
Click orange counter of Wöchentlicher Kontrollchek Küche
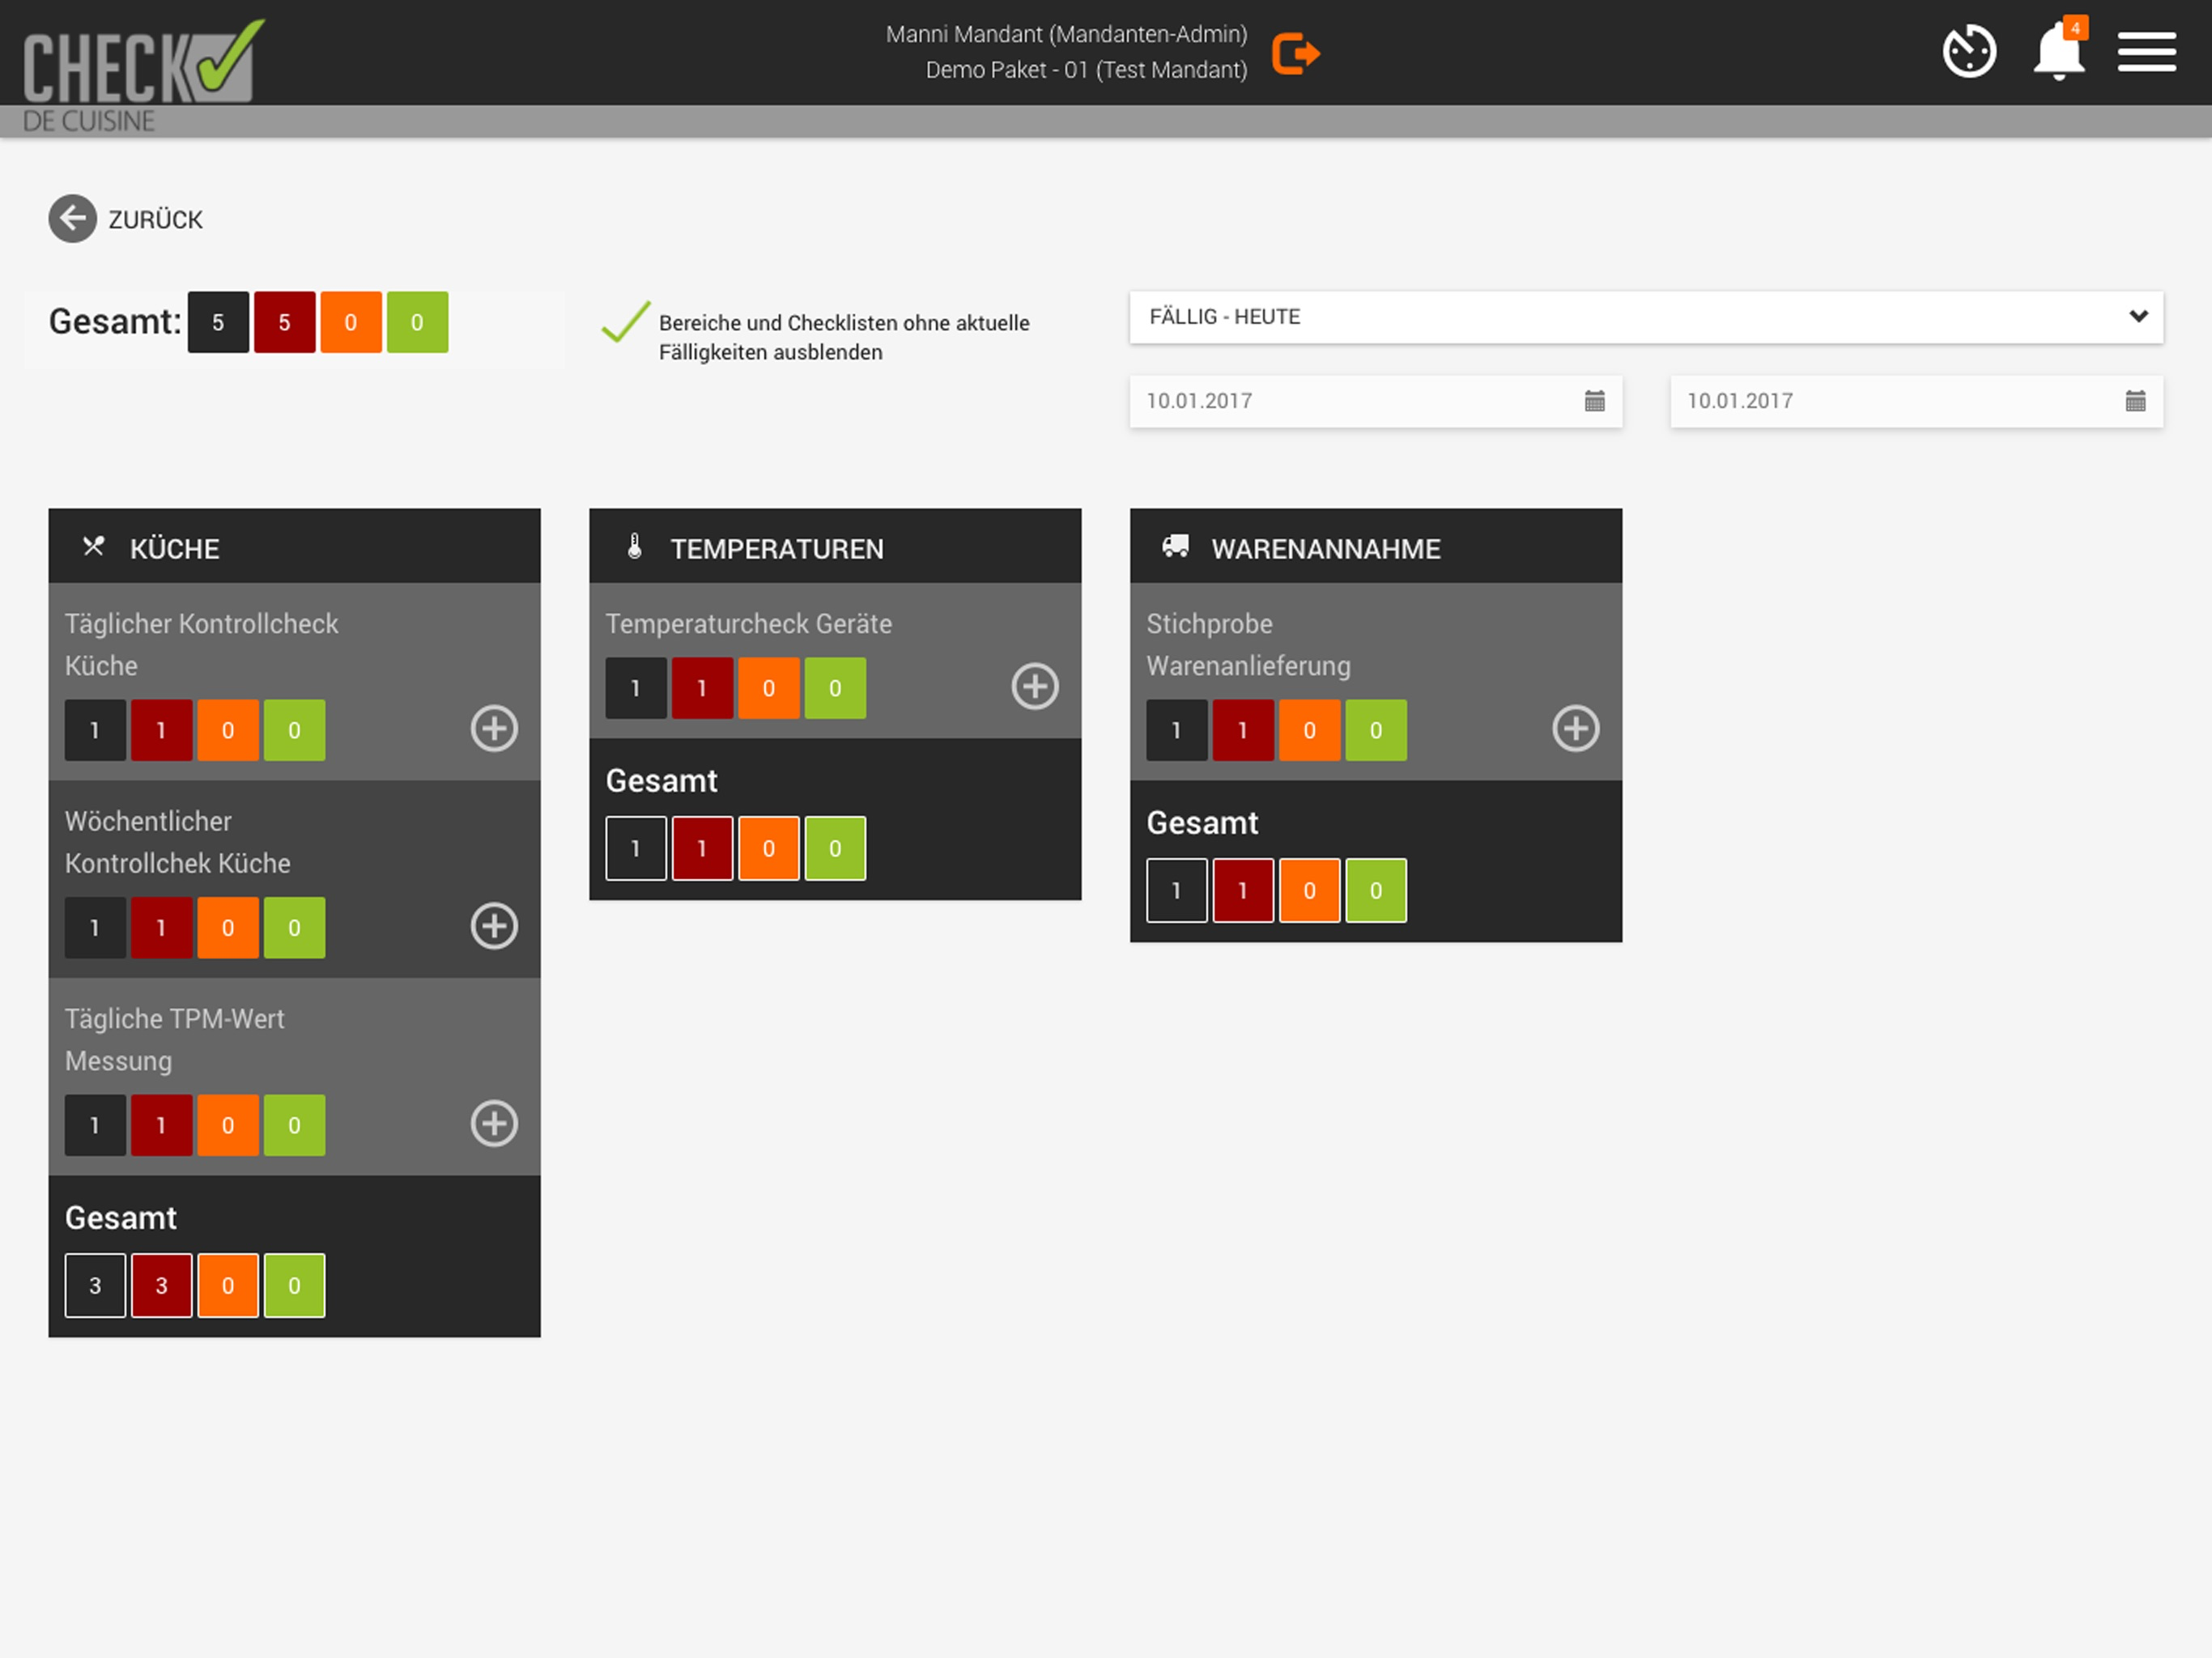(x=228, y=928)
